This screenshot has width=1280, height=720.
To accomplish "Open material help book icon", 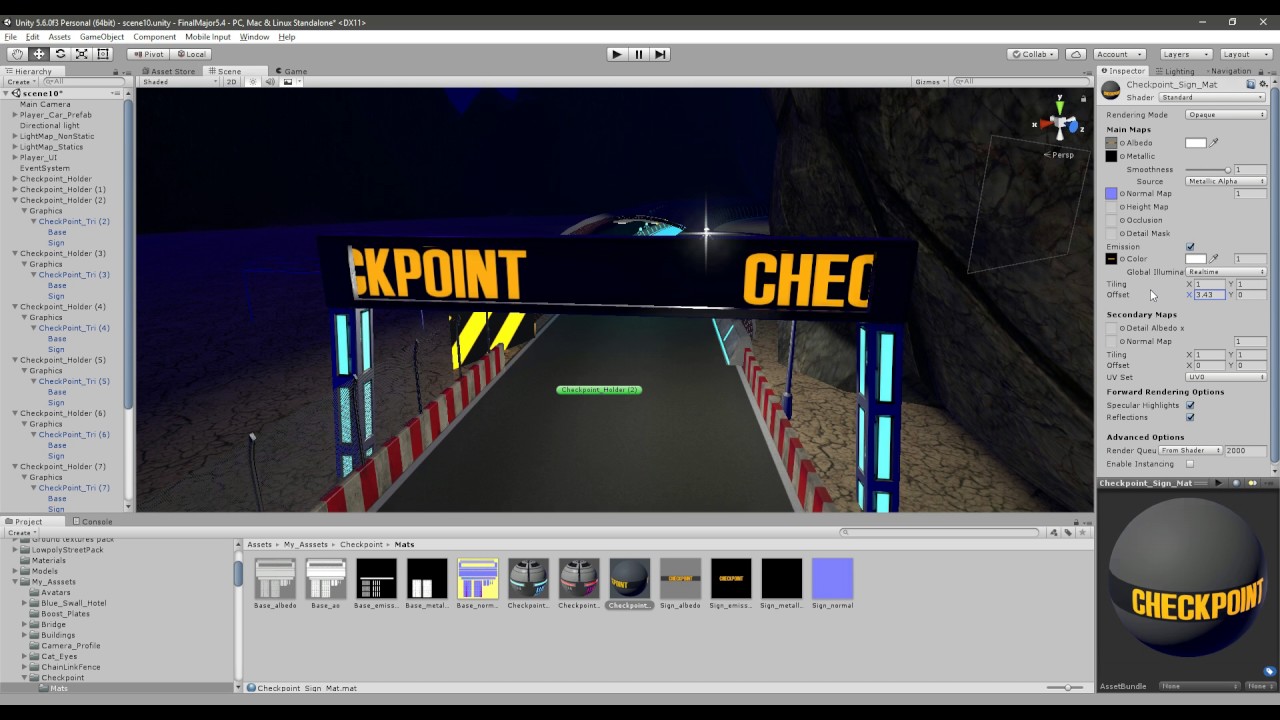I will pyautogui.click(x=1251, y=85).
